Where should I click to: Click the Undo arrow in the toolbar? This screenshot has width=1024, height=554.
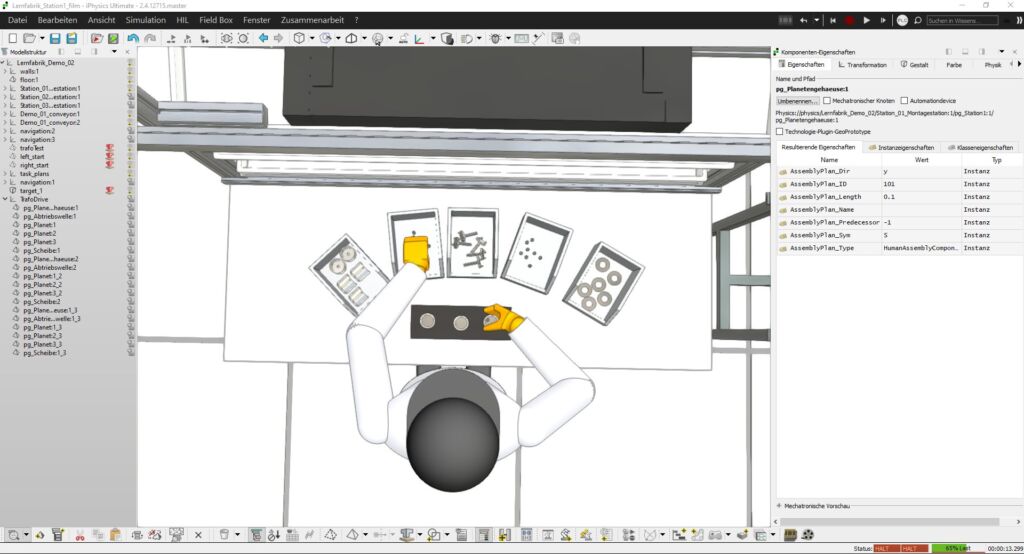133,38
